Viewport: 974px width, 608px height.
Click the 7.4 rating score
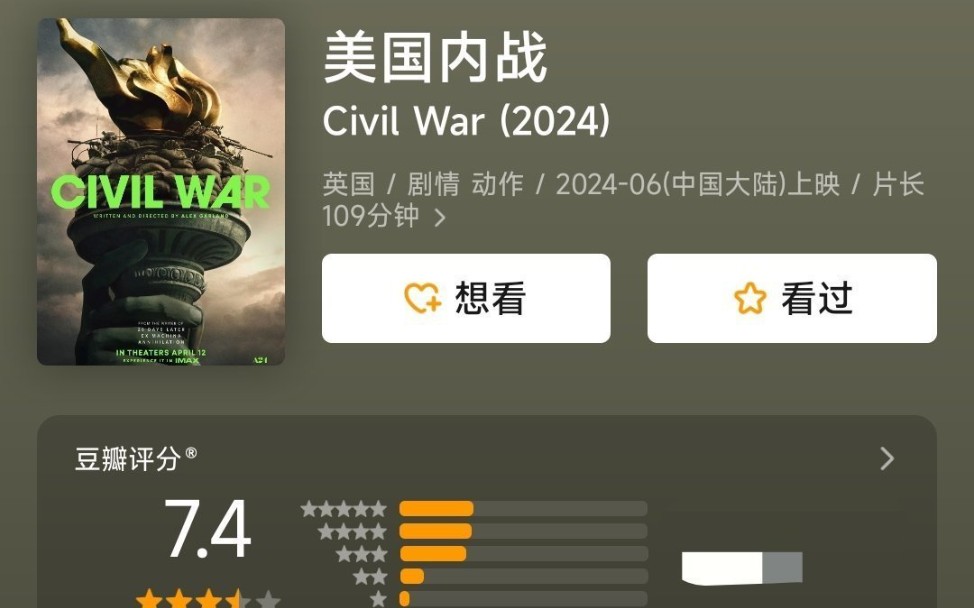(x=207, y=530)
